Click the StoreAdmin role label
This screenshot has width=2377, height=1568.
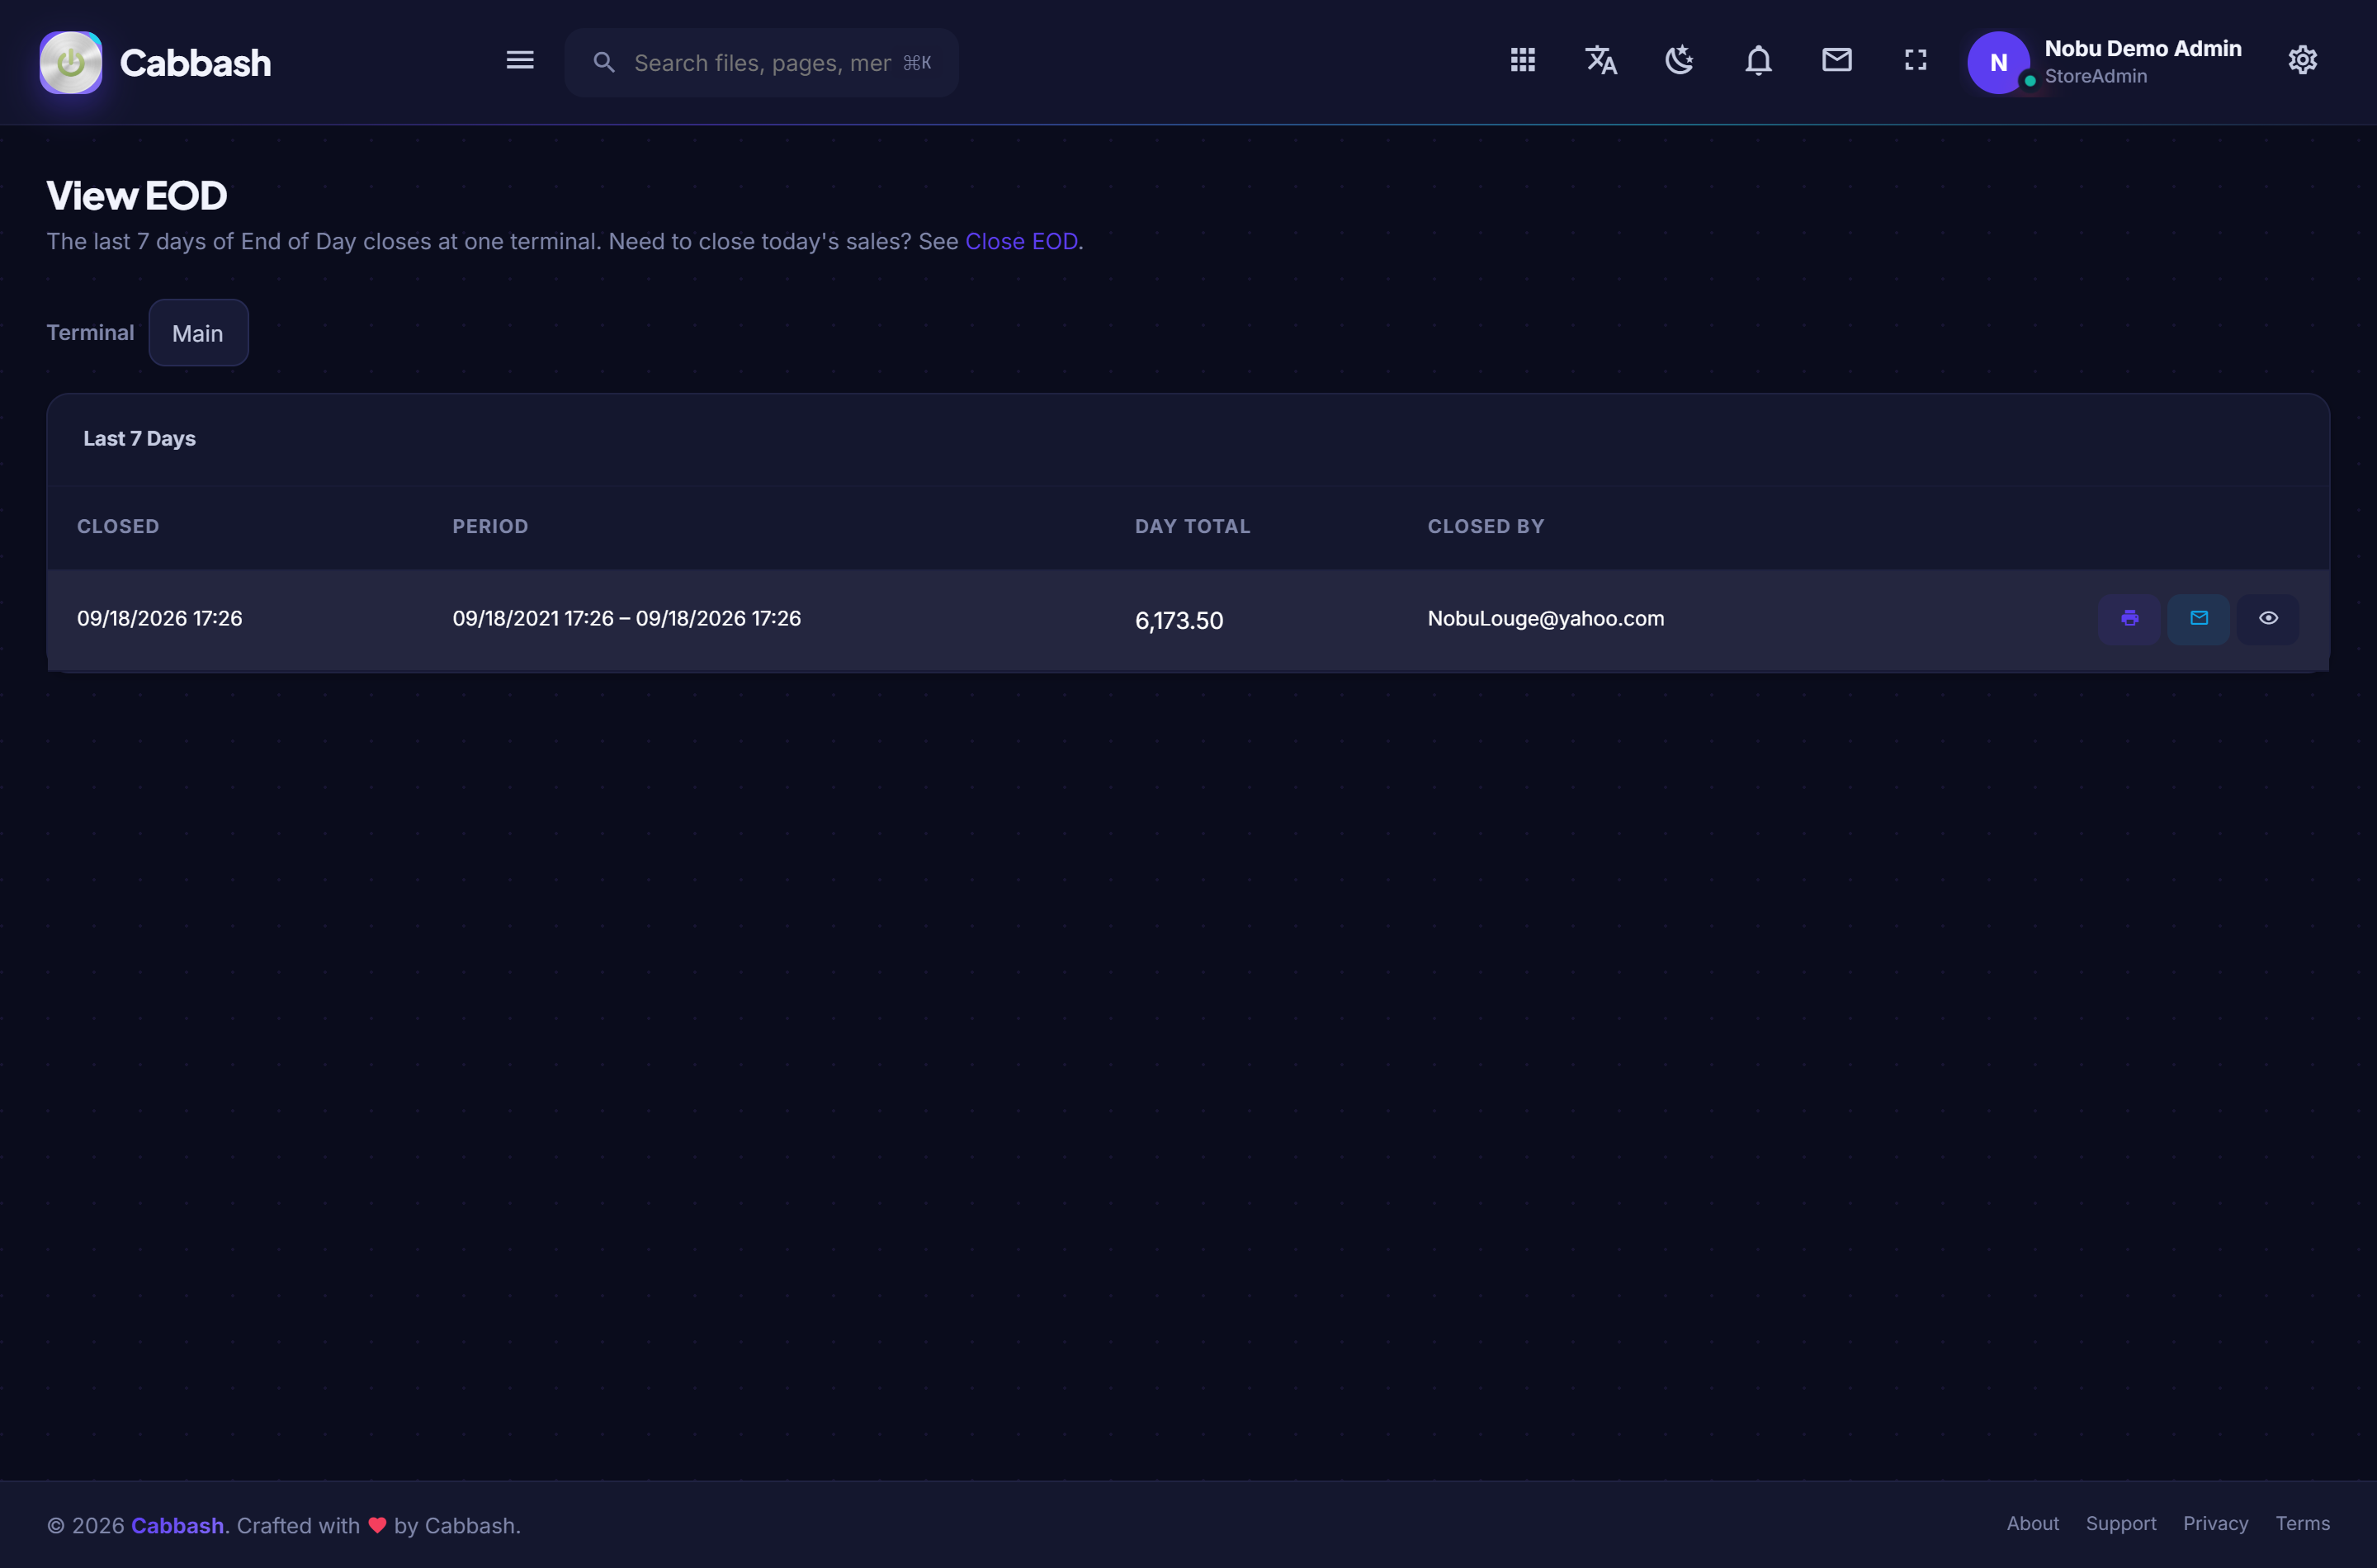coord(2095,77)
